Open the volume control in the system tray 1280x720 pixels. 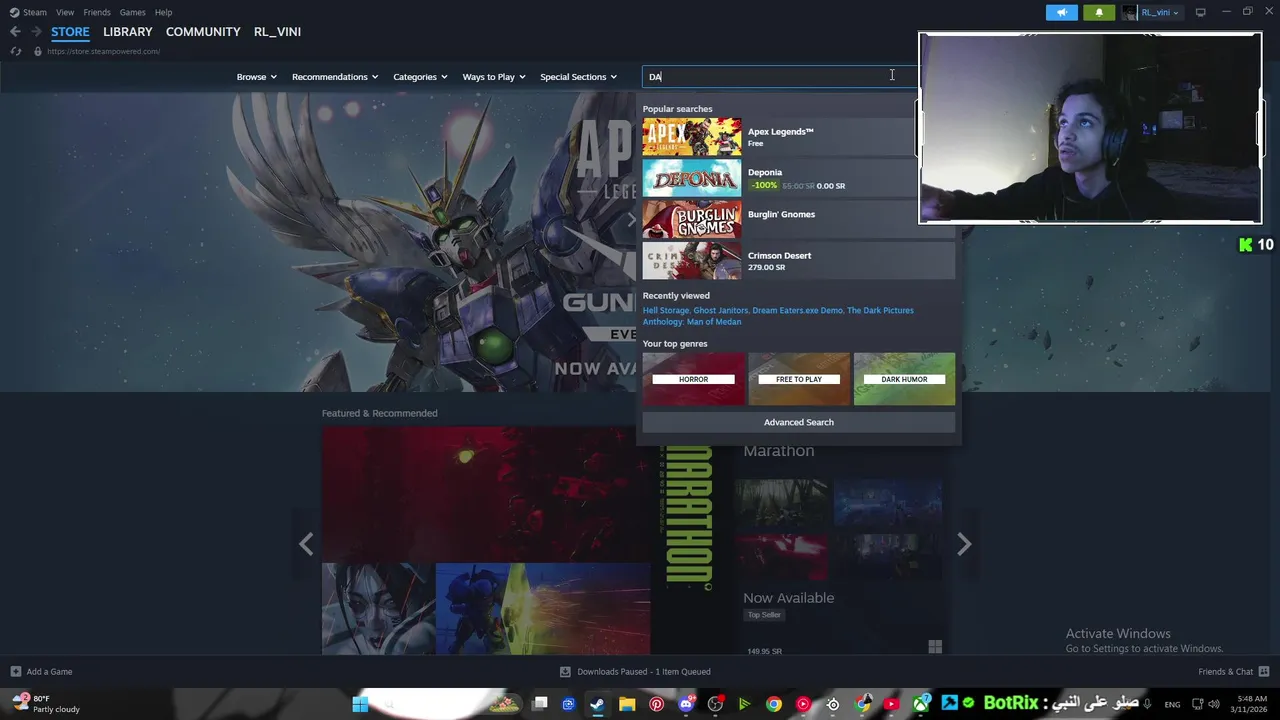pos(1214,704)
